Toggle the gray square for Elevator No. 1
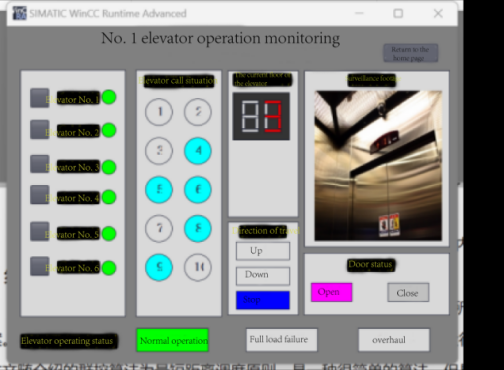Viewport: 504px width, 370px height. pos(40,98)
